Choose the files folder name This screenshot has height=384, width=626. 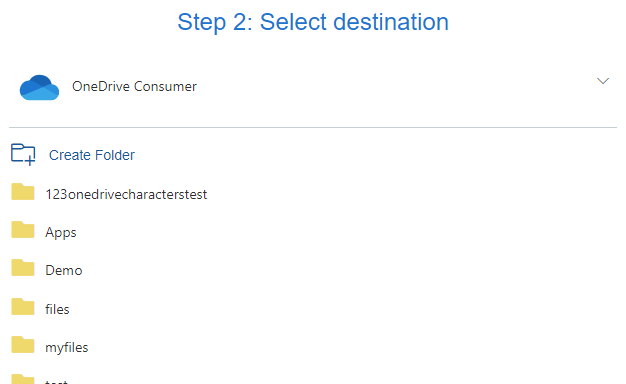coord(57,309)
